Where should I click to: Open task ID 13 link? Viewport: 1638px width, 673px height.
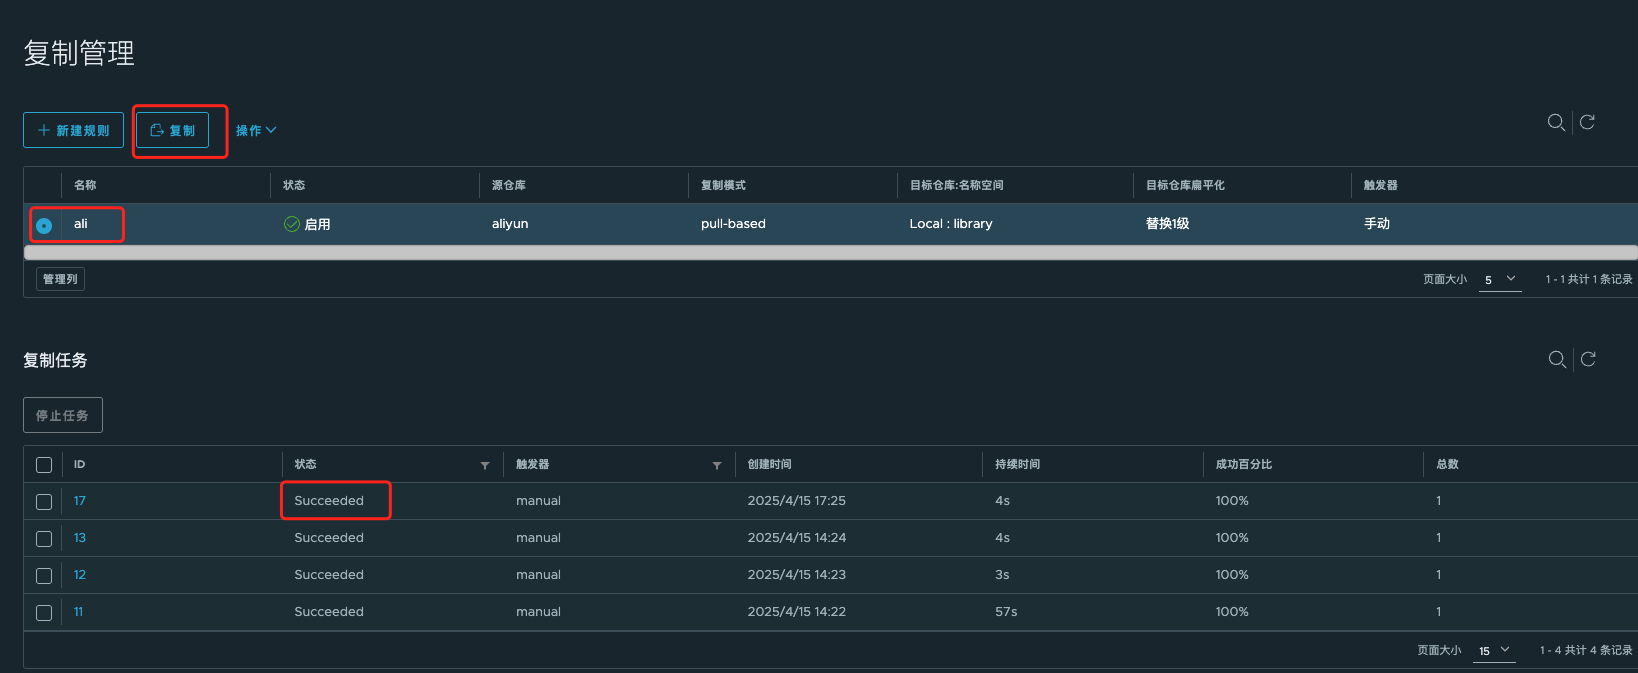pyautogui.click(x=79, y=538)
